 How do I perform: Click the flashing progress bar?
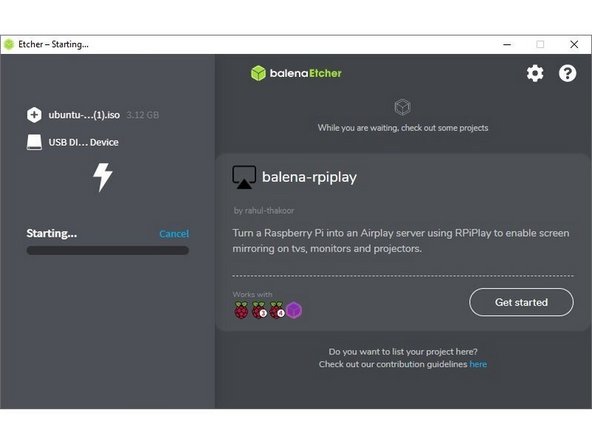point(108,250)
